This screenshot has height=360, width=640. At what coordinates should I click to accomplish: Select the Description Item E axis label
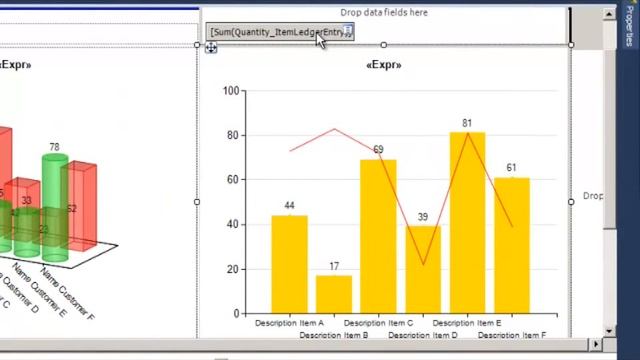click(x=467, y=323)
